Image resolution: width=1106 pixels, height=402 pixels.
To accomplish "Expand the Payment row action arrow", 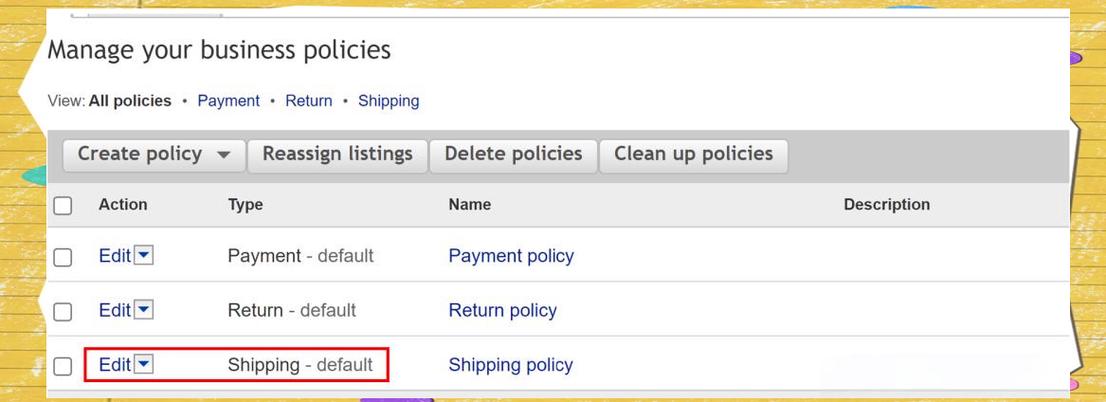I will coord(144,256).
